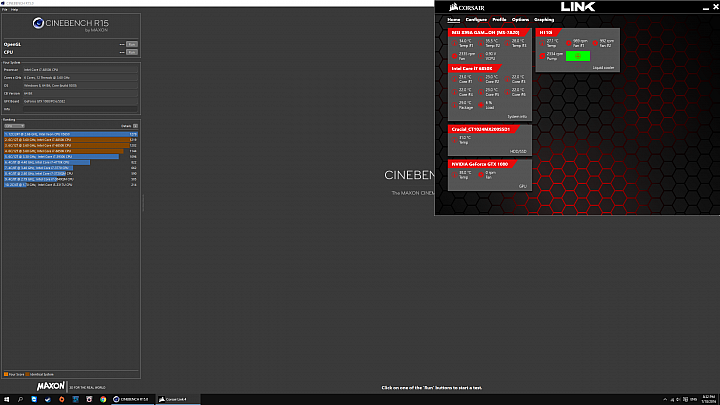The image size is (720, 405).
Task: Switch to the Profile tab in Corsair Link
Action: (x=499, y=20)
